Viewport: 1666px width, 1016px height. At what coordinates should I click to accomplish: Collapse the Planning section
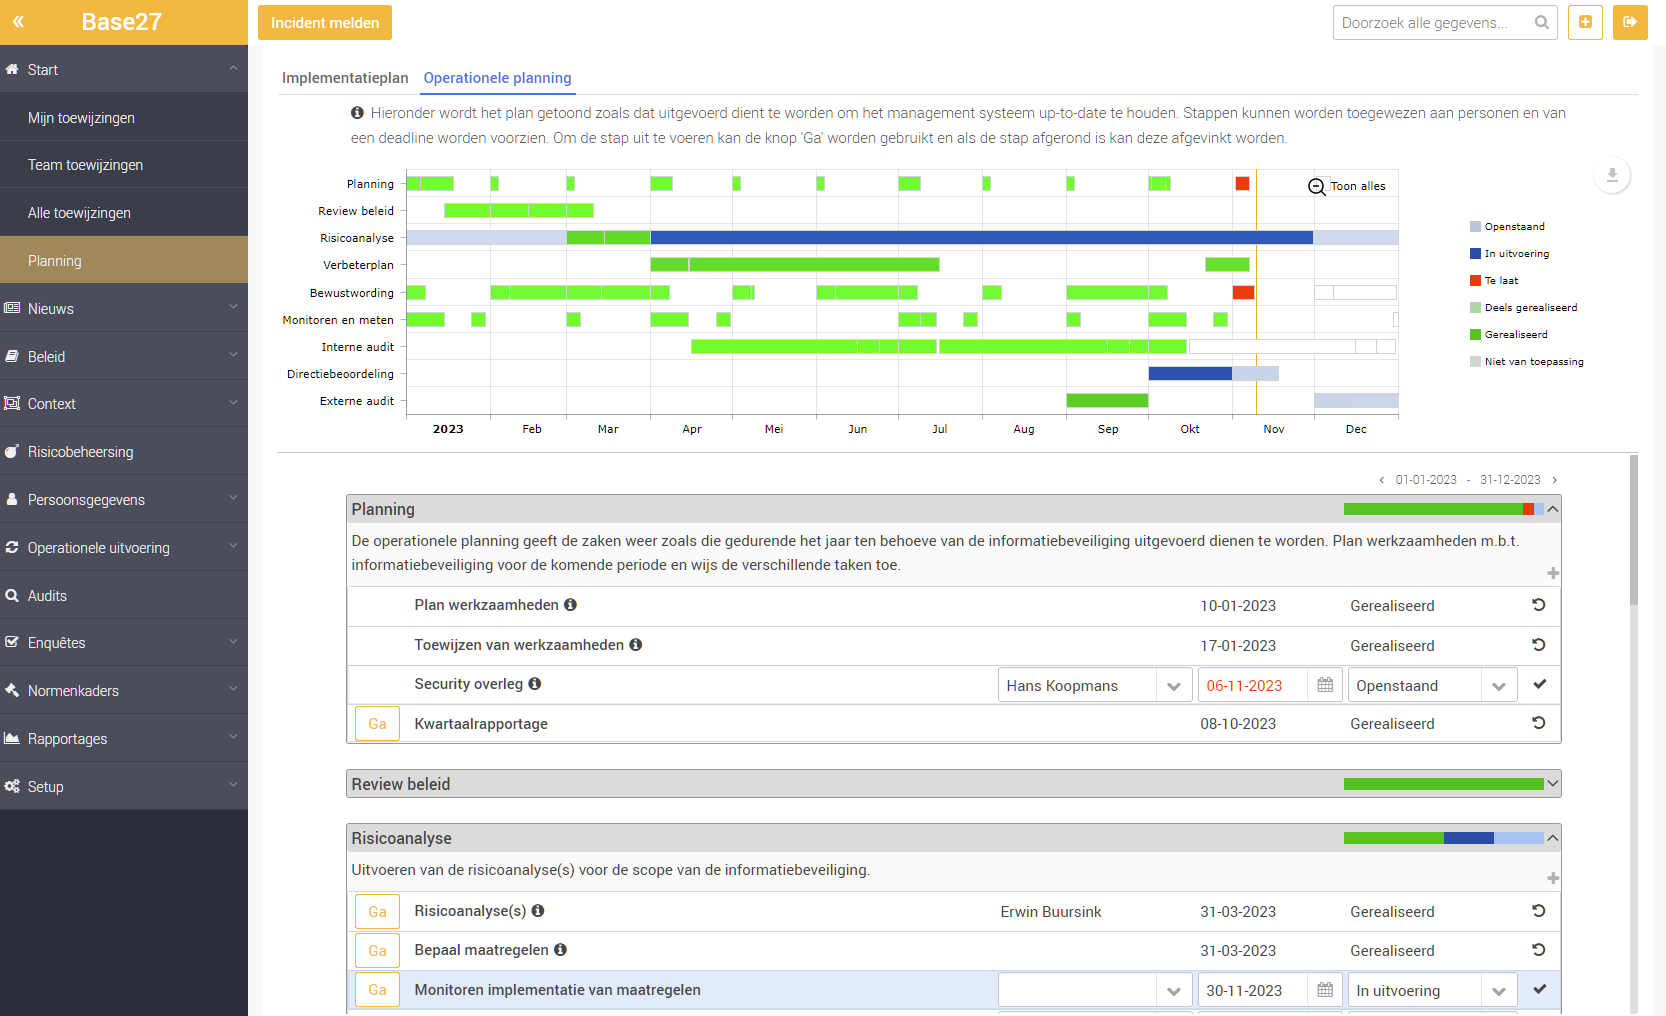point(1553,509)
